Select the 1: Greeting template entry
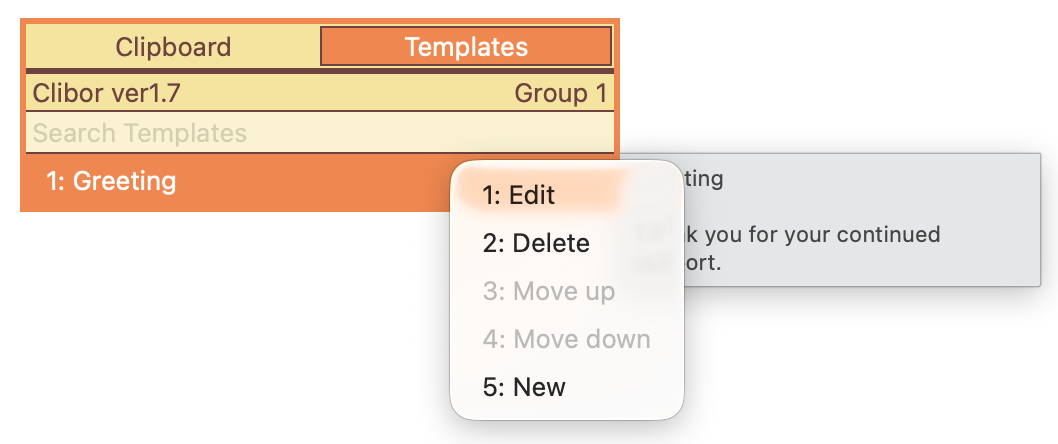This screenshot has width=1058, height=444. pyautogui.click(x=111, y=181)
